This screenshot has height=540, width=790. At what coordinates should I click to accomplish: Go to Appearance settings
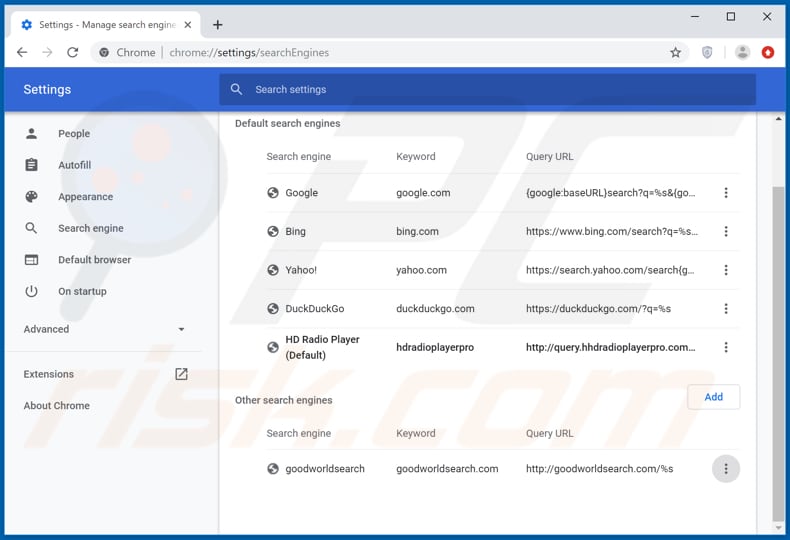pyautogui.click(x=86, y=196)
